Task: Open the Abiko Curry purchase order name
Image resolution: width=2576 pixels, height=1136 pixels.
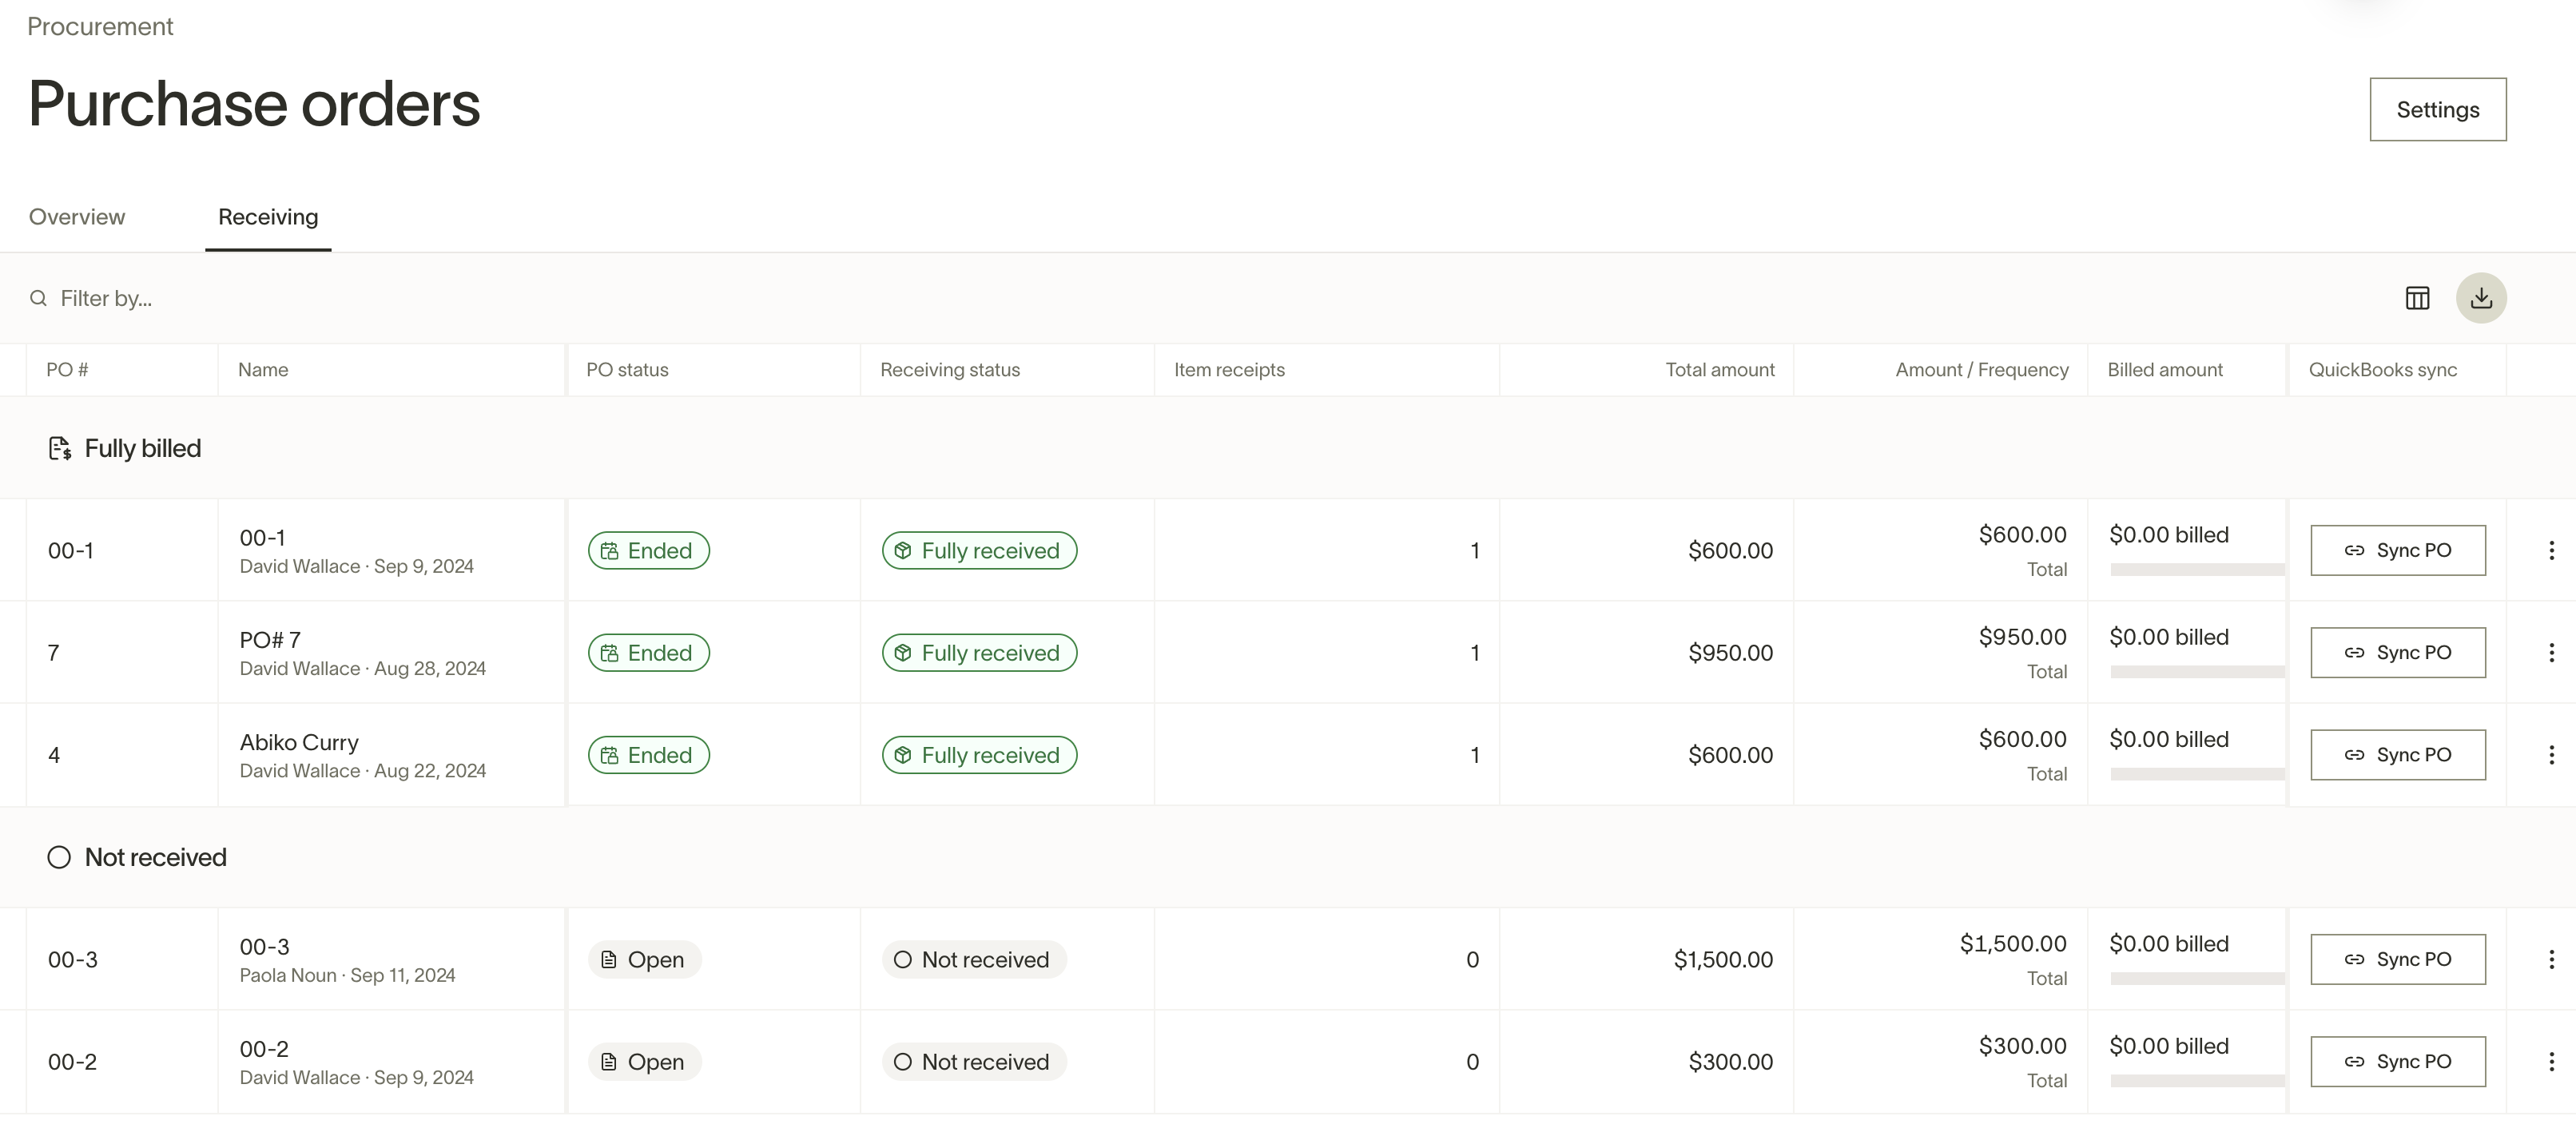Action: (x=299, y=742)
